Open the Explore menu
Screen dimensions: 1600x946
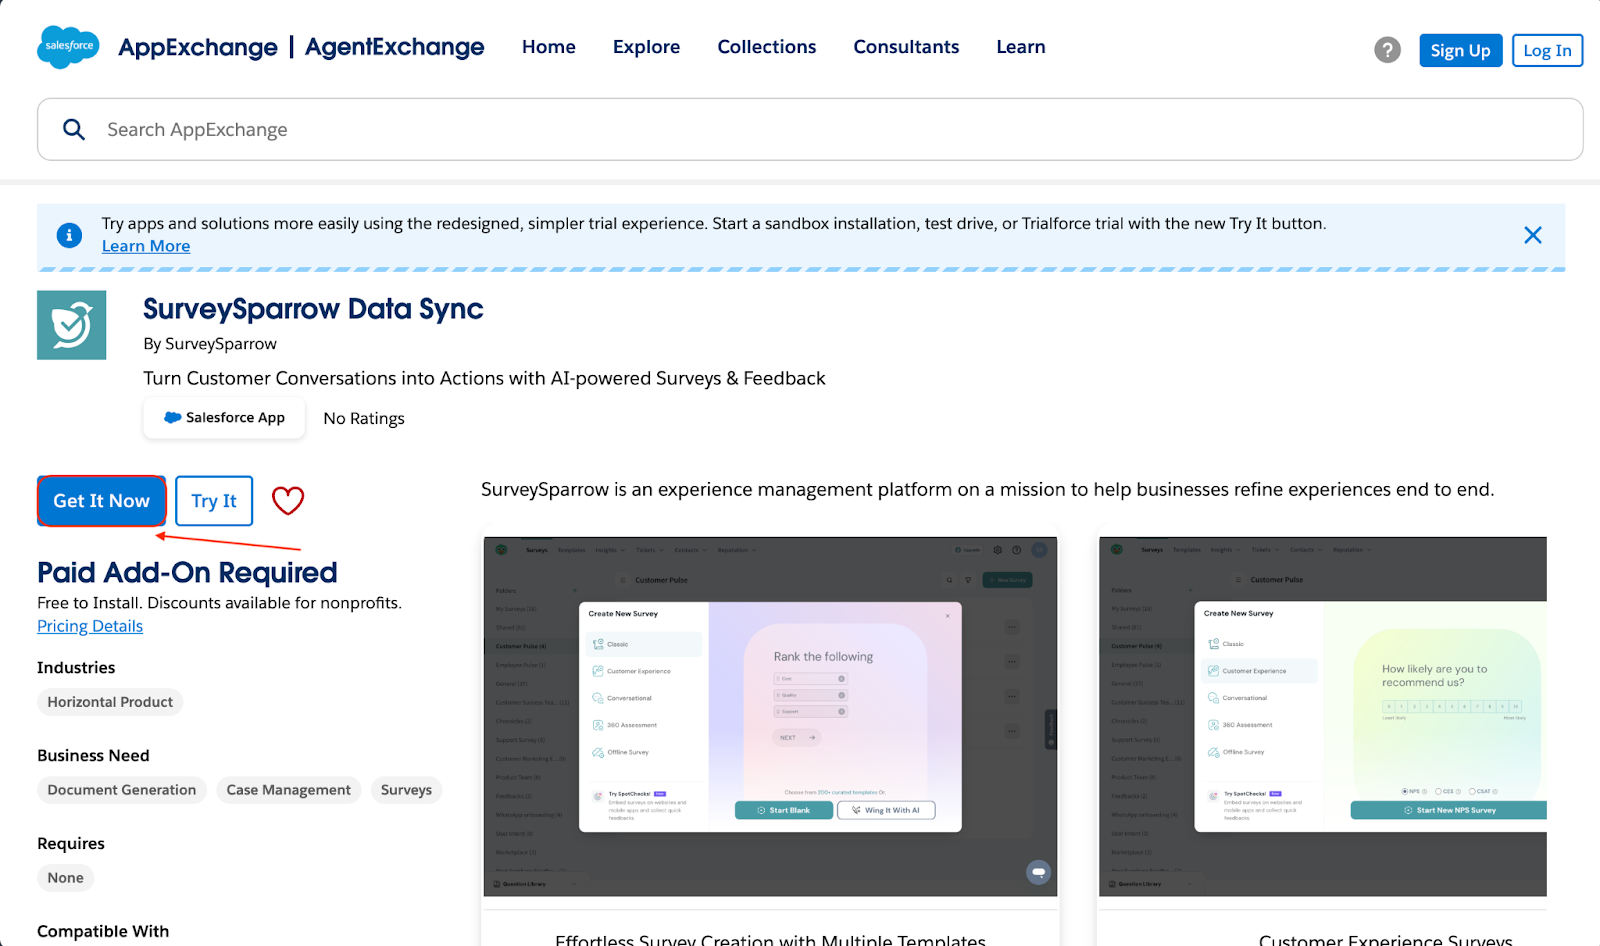646,47
